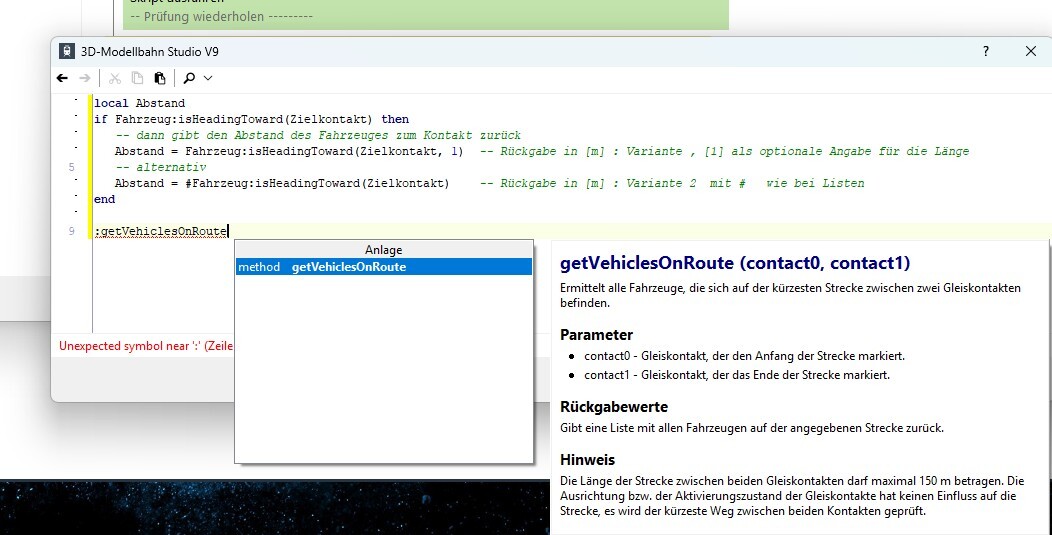
Task: Click the copy icon in toolbar
Action: coord(138,79)
